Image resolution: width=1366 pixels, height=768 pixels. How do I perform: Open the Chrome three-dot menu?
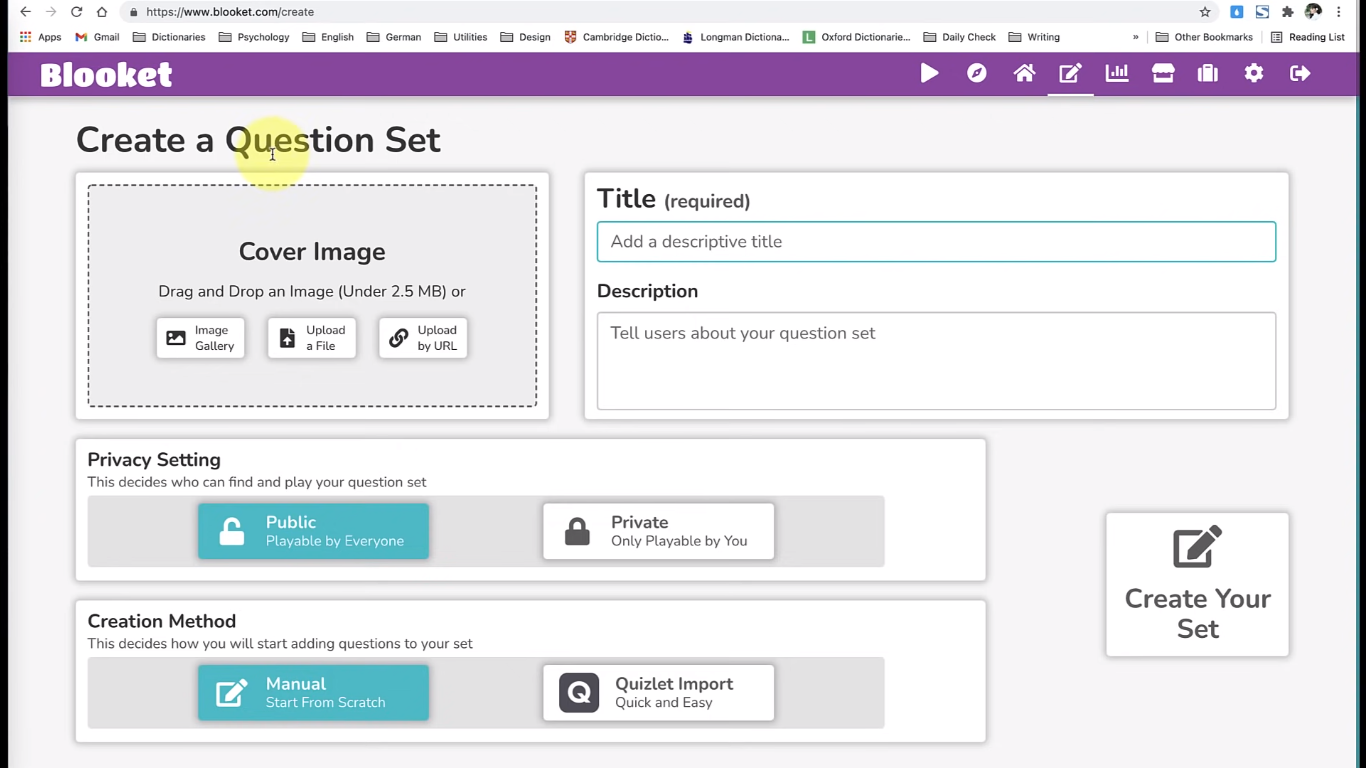pyautogui.click(x=1339, y=12)
